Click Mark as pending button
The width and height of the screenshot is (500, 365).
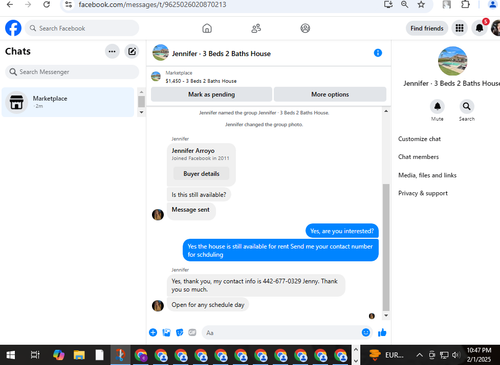click(211, 94)
